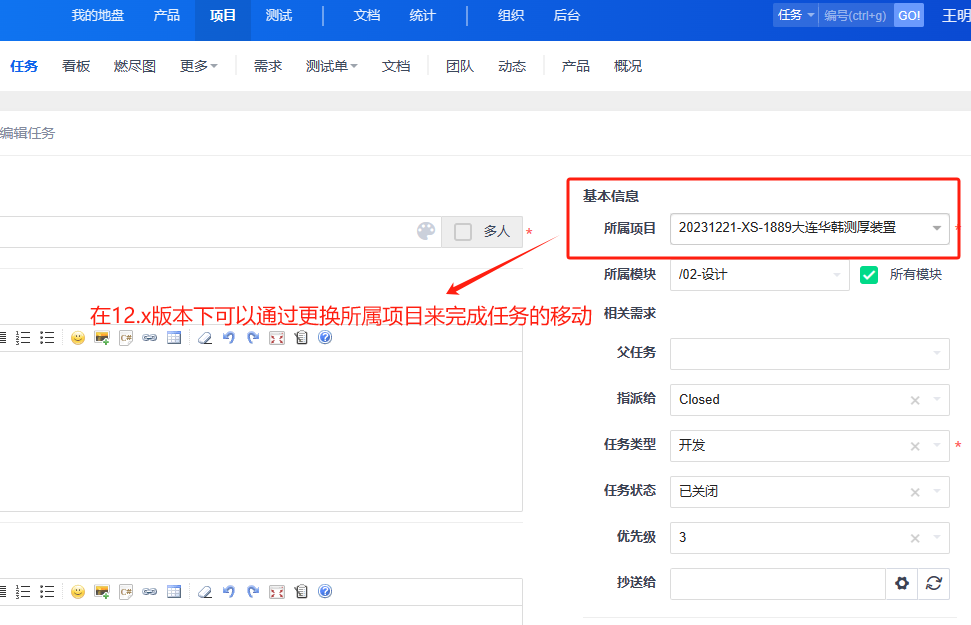Click the hyperlink icon in the lower editor toolbar
The image size is (971, 625).
(150, 592)
